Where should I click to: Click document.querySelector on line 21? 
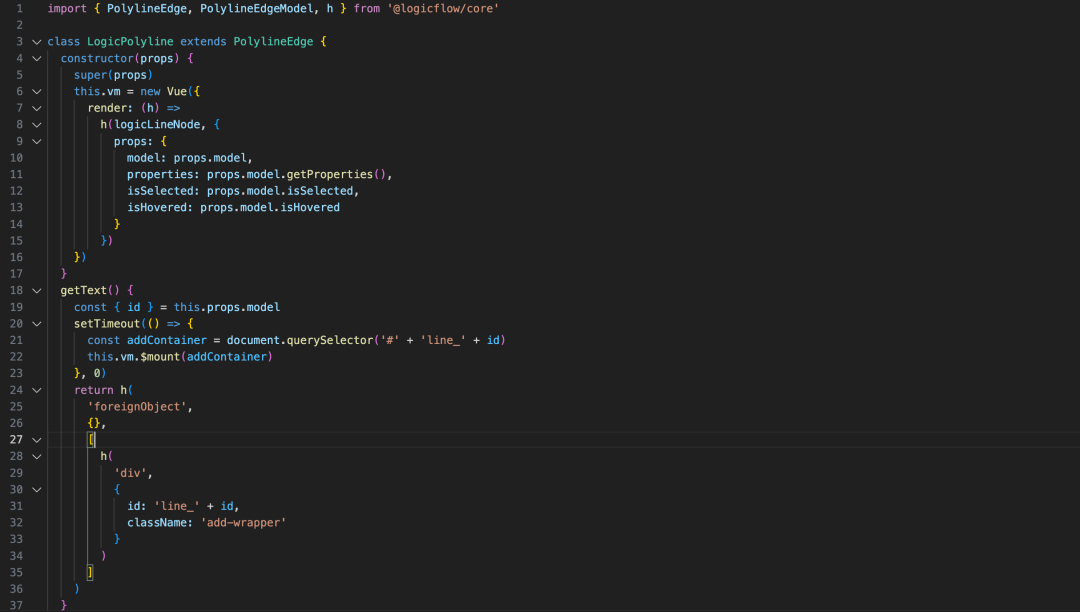click(x=300, y=340)
